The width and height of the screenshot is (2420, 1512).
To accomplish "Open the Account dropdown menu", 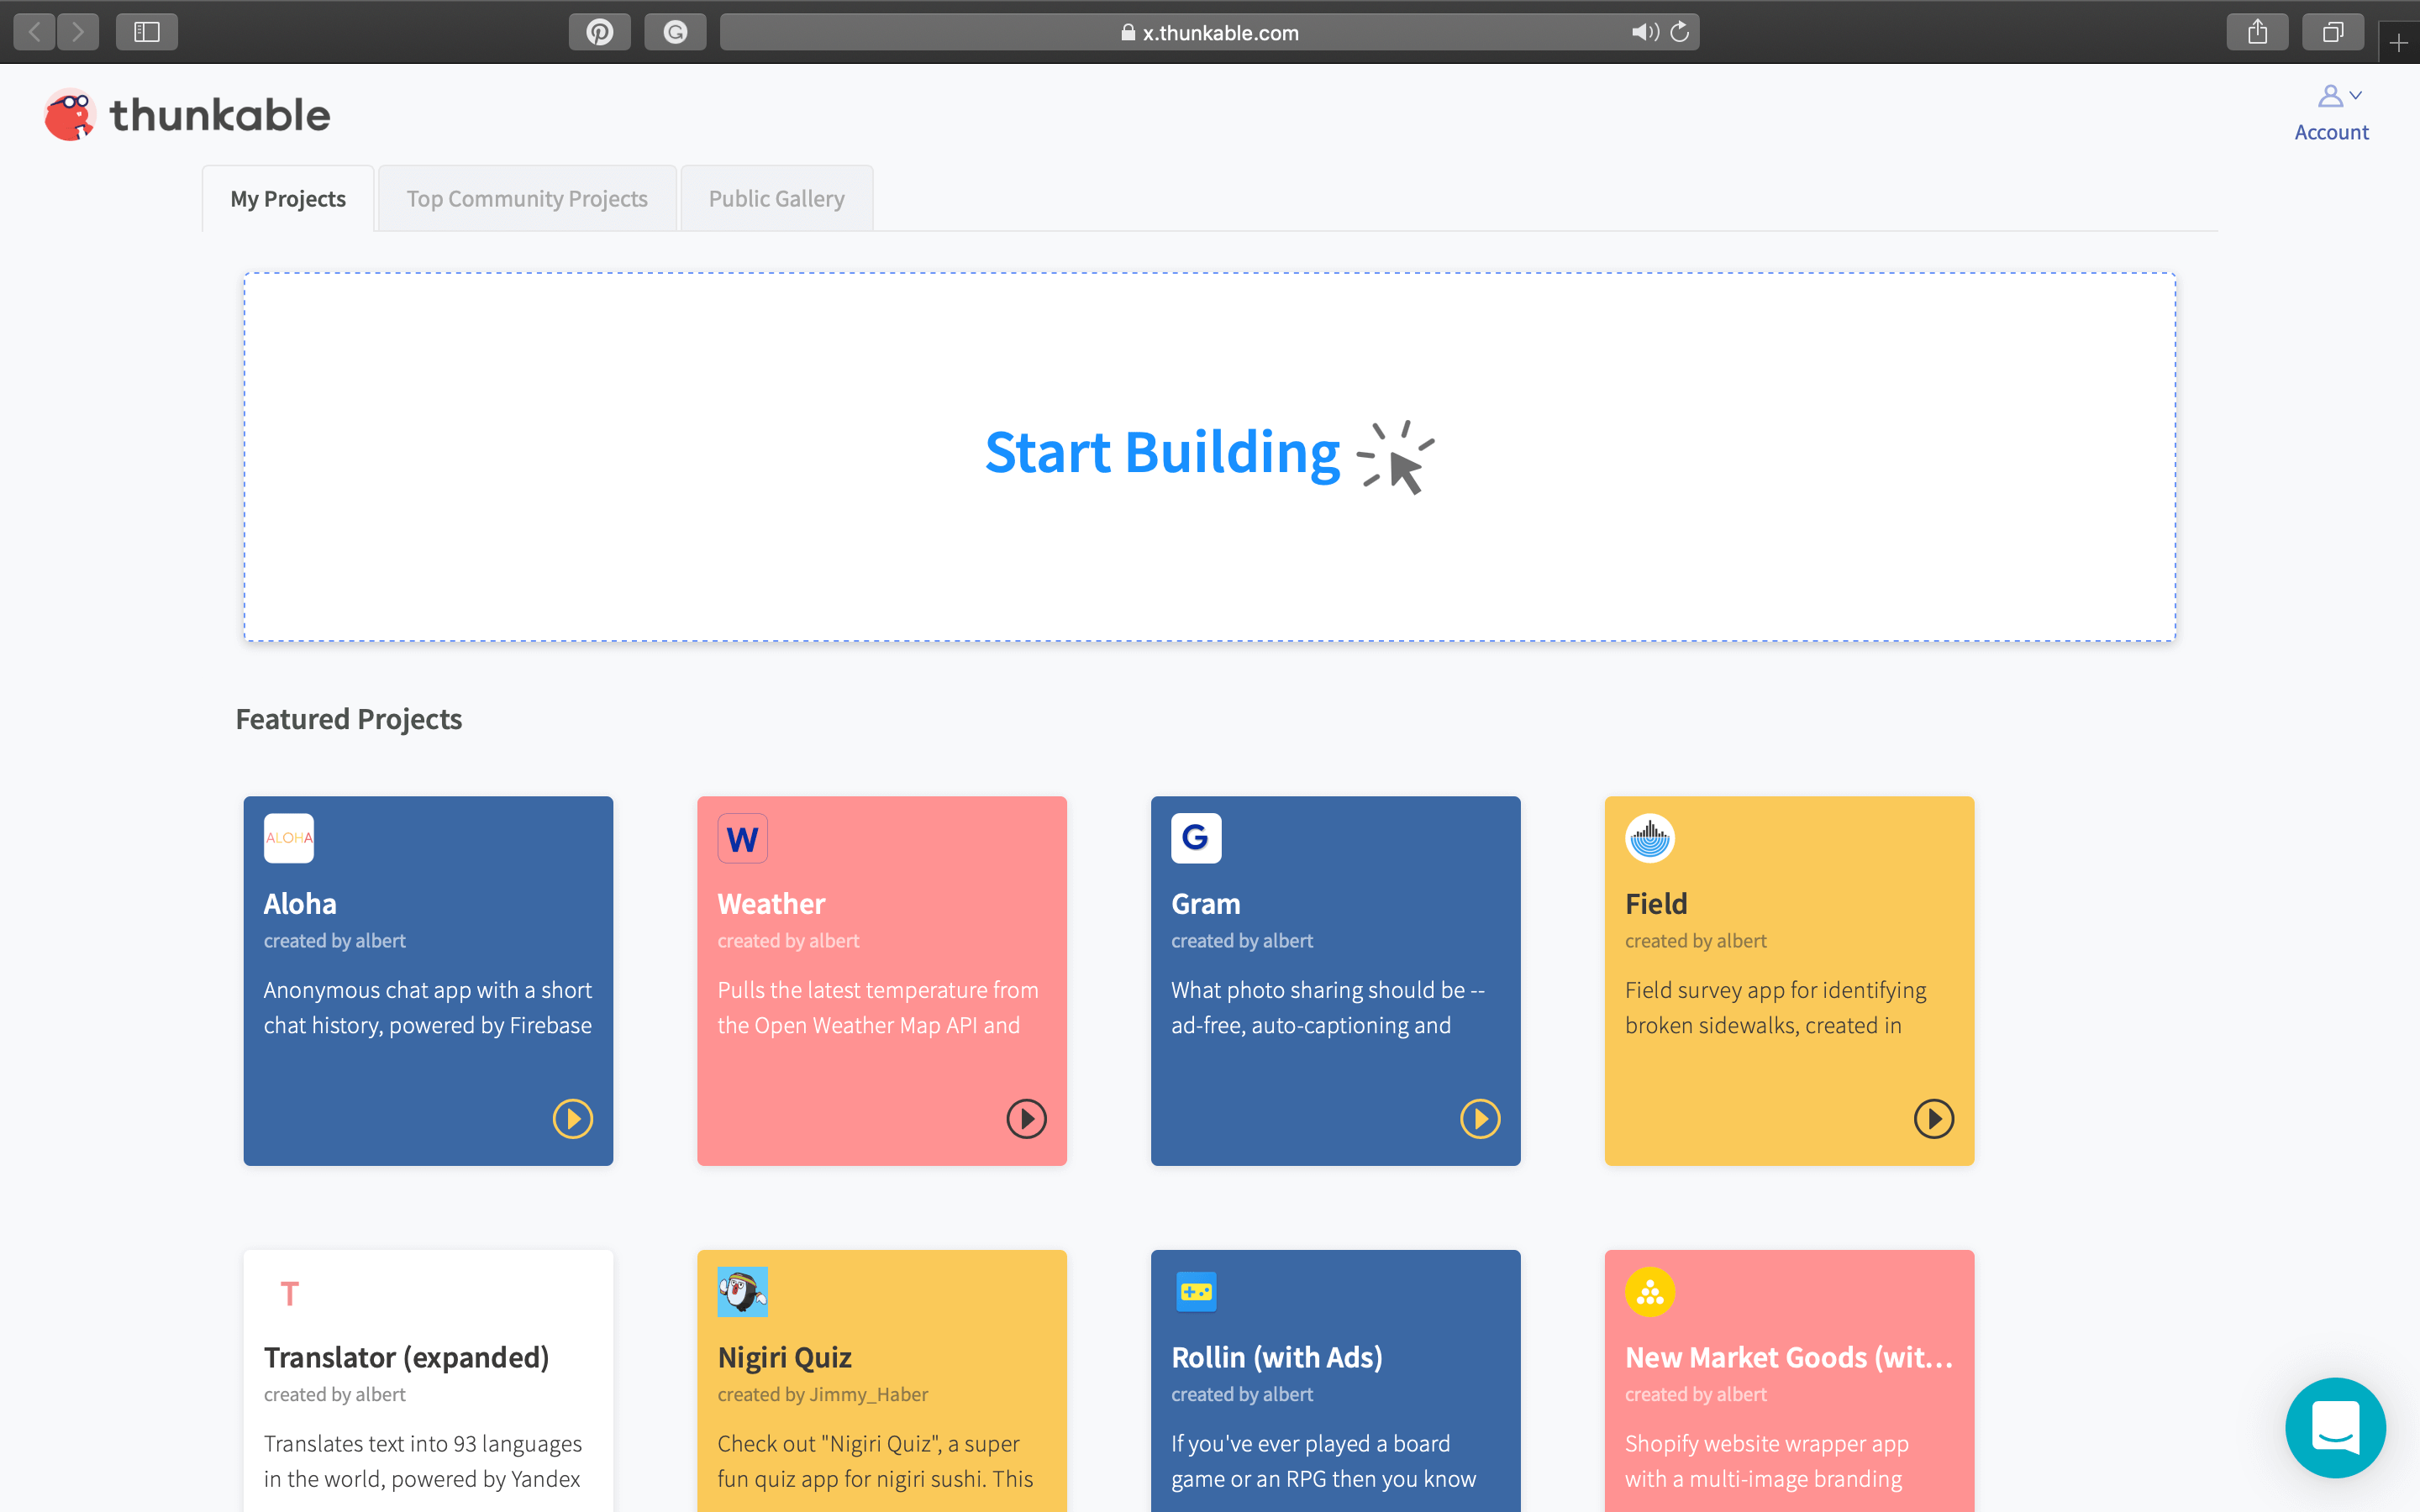I will tap(2330, 113).
